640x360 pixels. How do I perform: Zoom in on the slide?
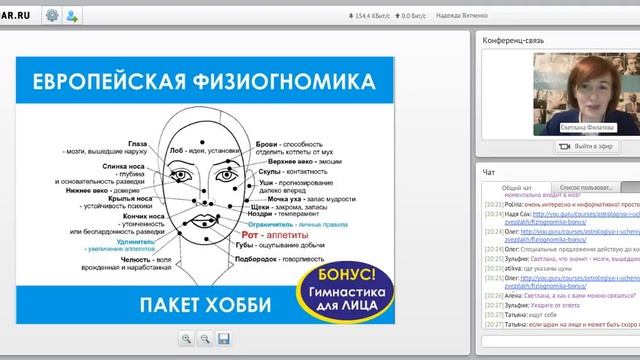point(186,338)
